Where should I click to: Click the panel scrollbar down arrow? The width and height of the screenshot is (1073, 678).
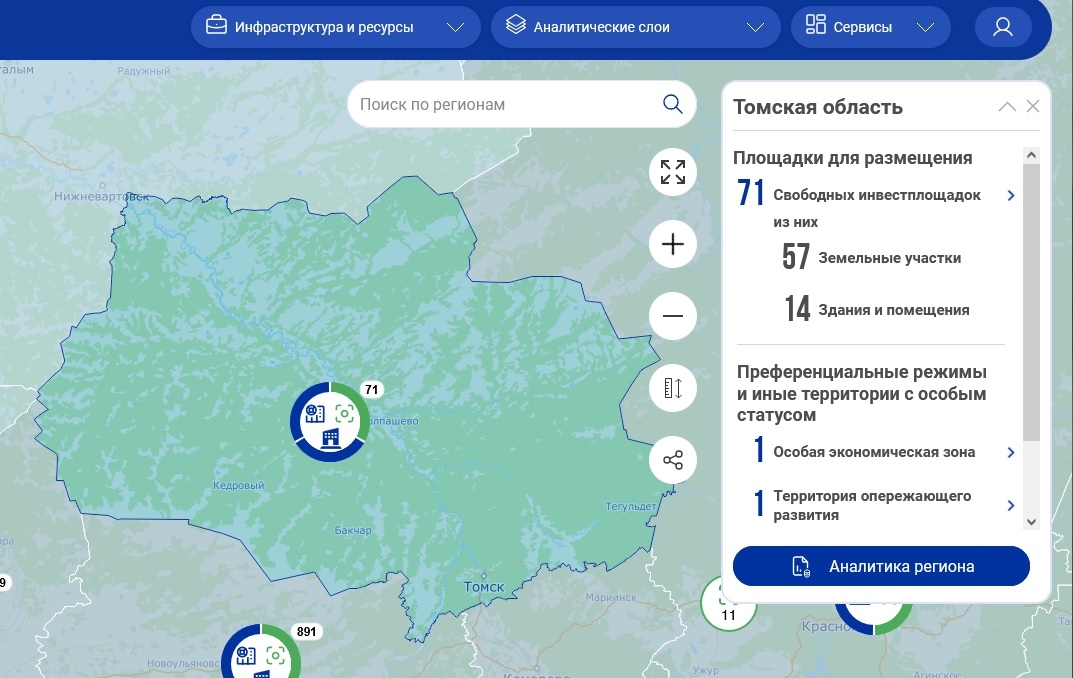pyautogui.click(x=1031, y=522)
